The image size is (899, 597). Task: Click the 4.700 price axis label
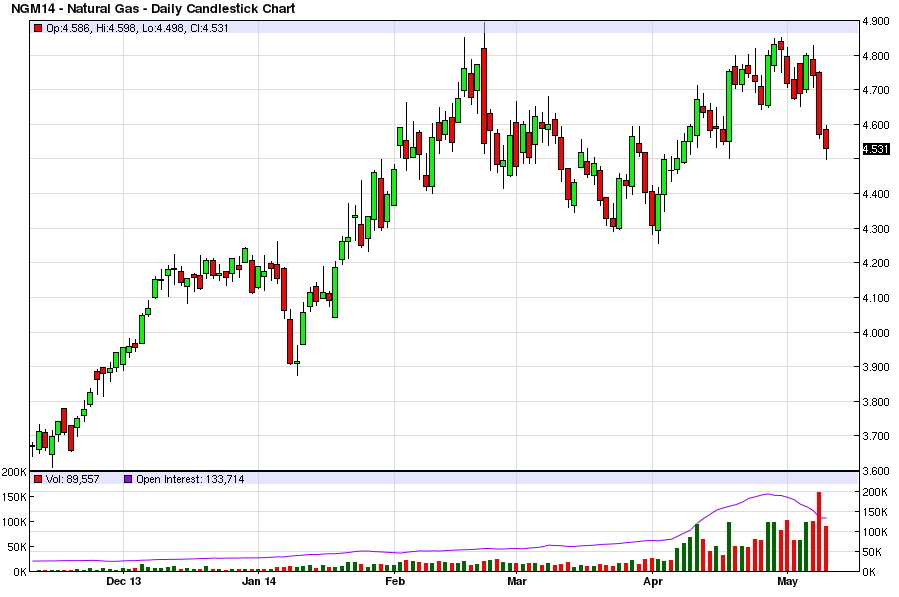point(875,90)
